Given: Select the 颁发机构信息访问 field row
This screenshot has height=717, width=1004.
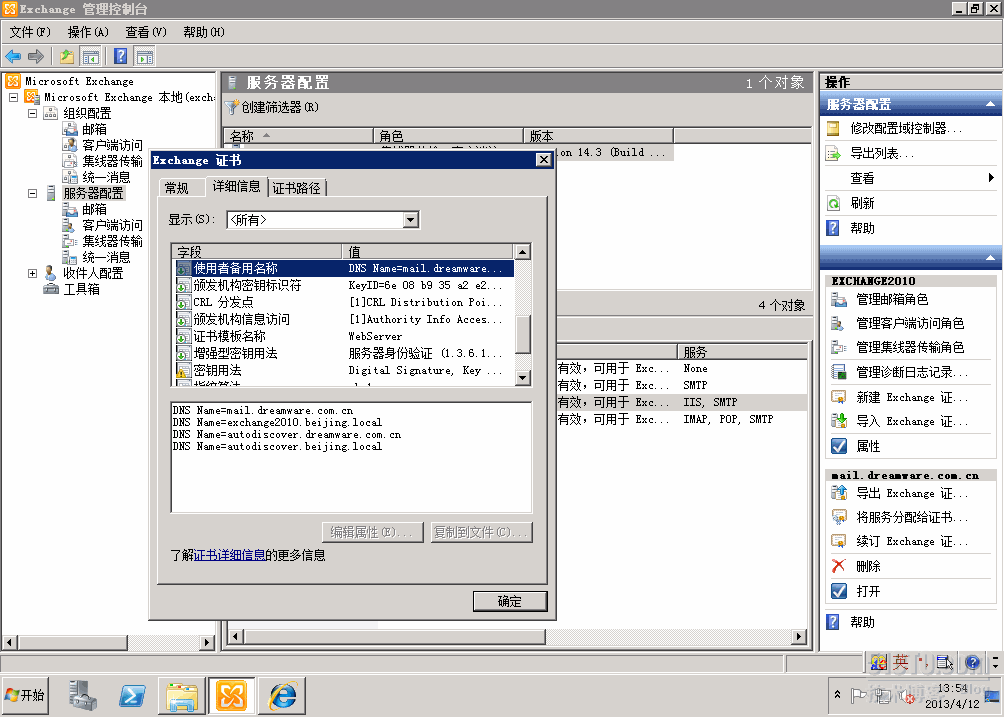Looking at the screenshot, I should [x=344, y=319].
